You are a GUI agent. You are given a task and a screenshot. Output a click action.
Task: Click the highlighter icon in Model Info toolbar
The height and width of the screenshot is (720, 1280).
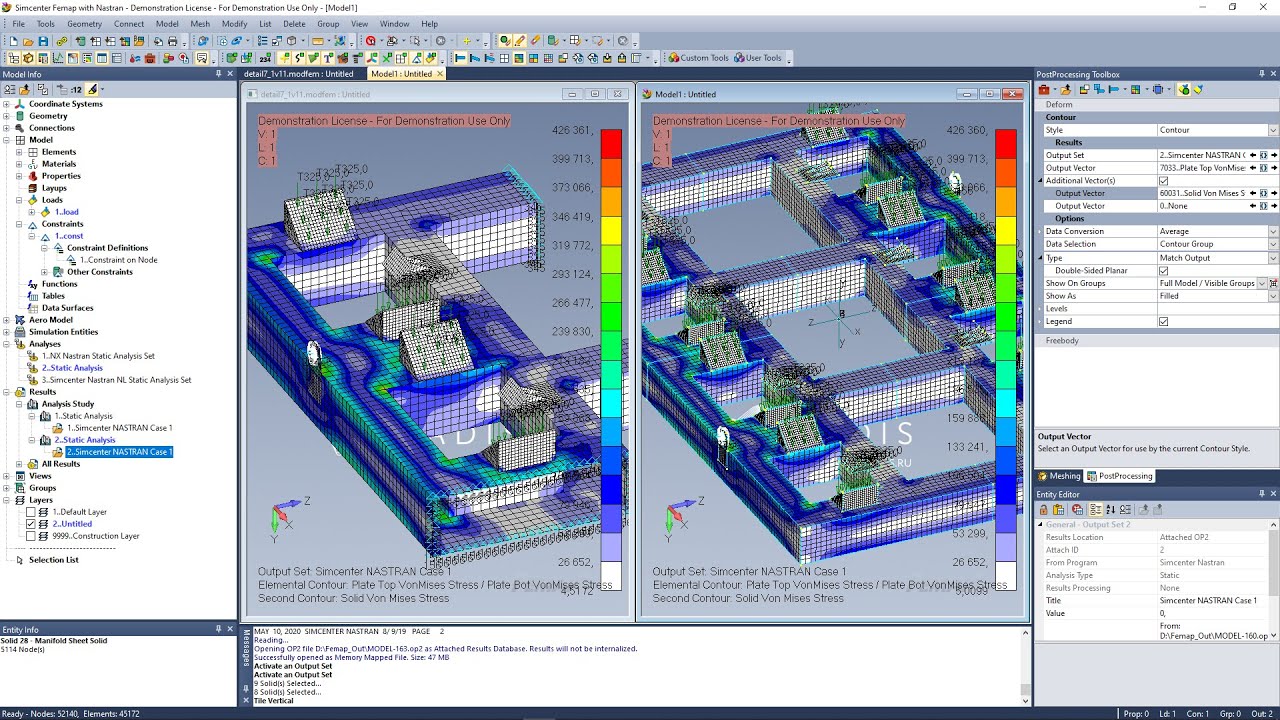tap(92, 90)
